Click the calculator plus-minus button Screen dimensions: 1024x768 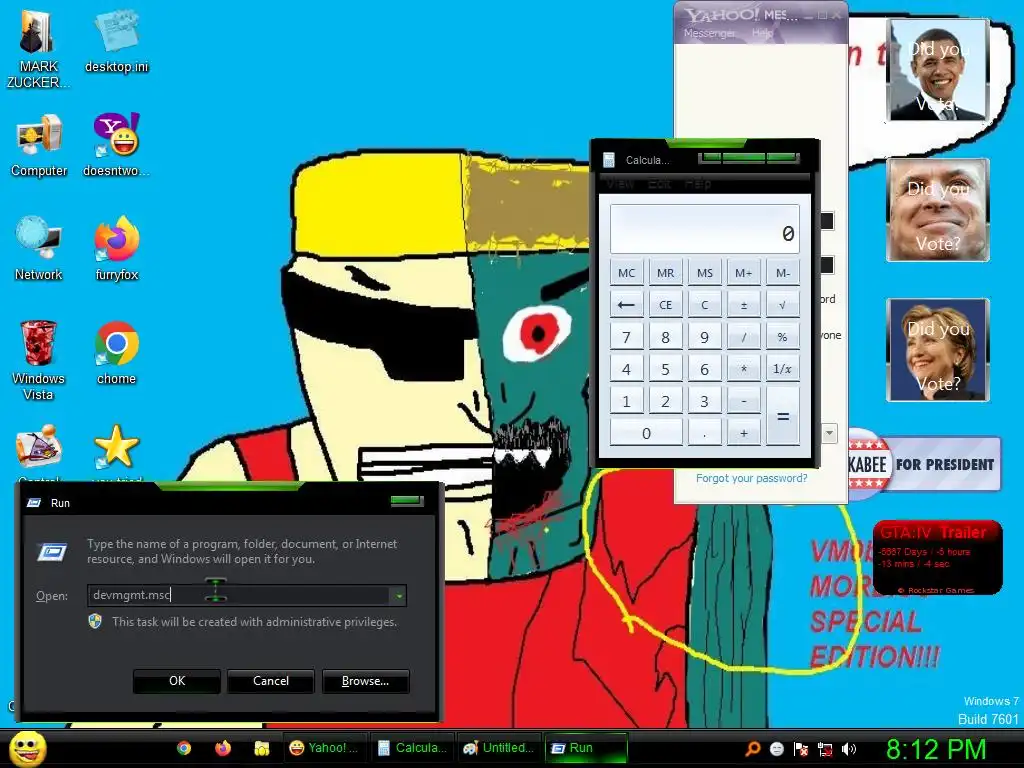tap(744, 305)
